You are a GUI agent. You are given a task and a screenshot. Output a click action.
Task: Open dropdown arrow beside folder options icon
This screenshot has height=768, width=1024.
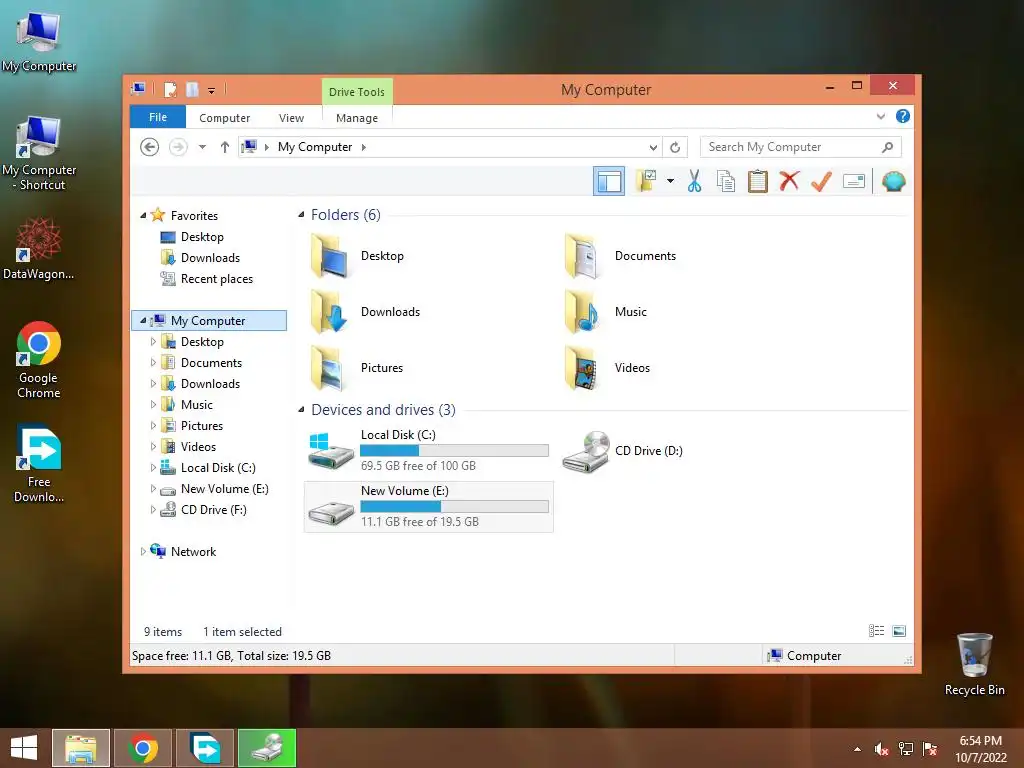point(670,181)
